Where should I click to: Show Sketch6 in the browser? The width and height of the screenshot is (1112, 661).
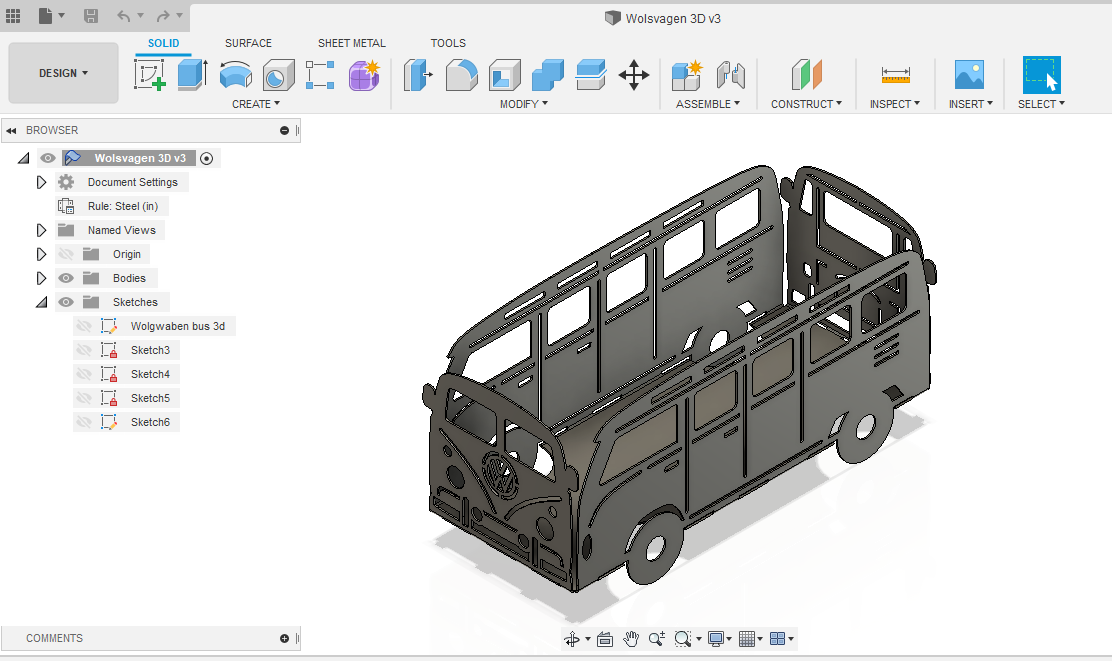(84, 422)
